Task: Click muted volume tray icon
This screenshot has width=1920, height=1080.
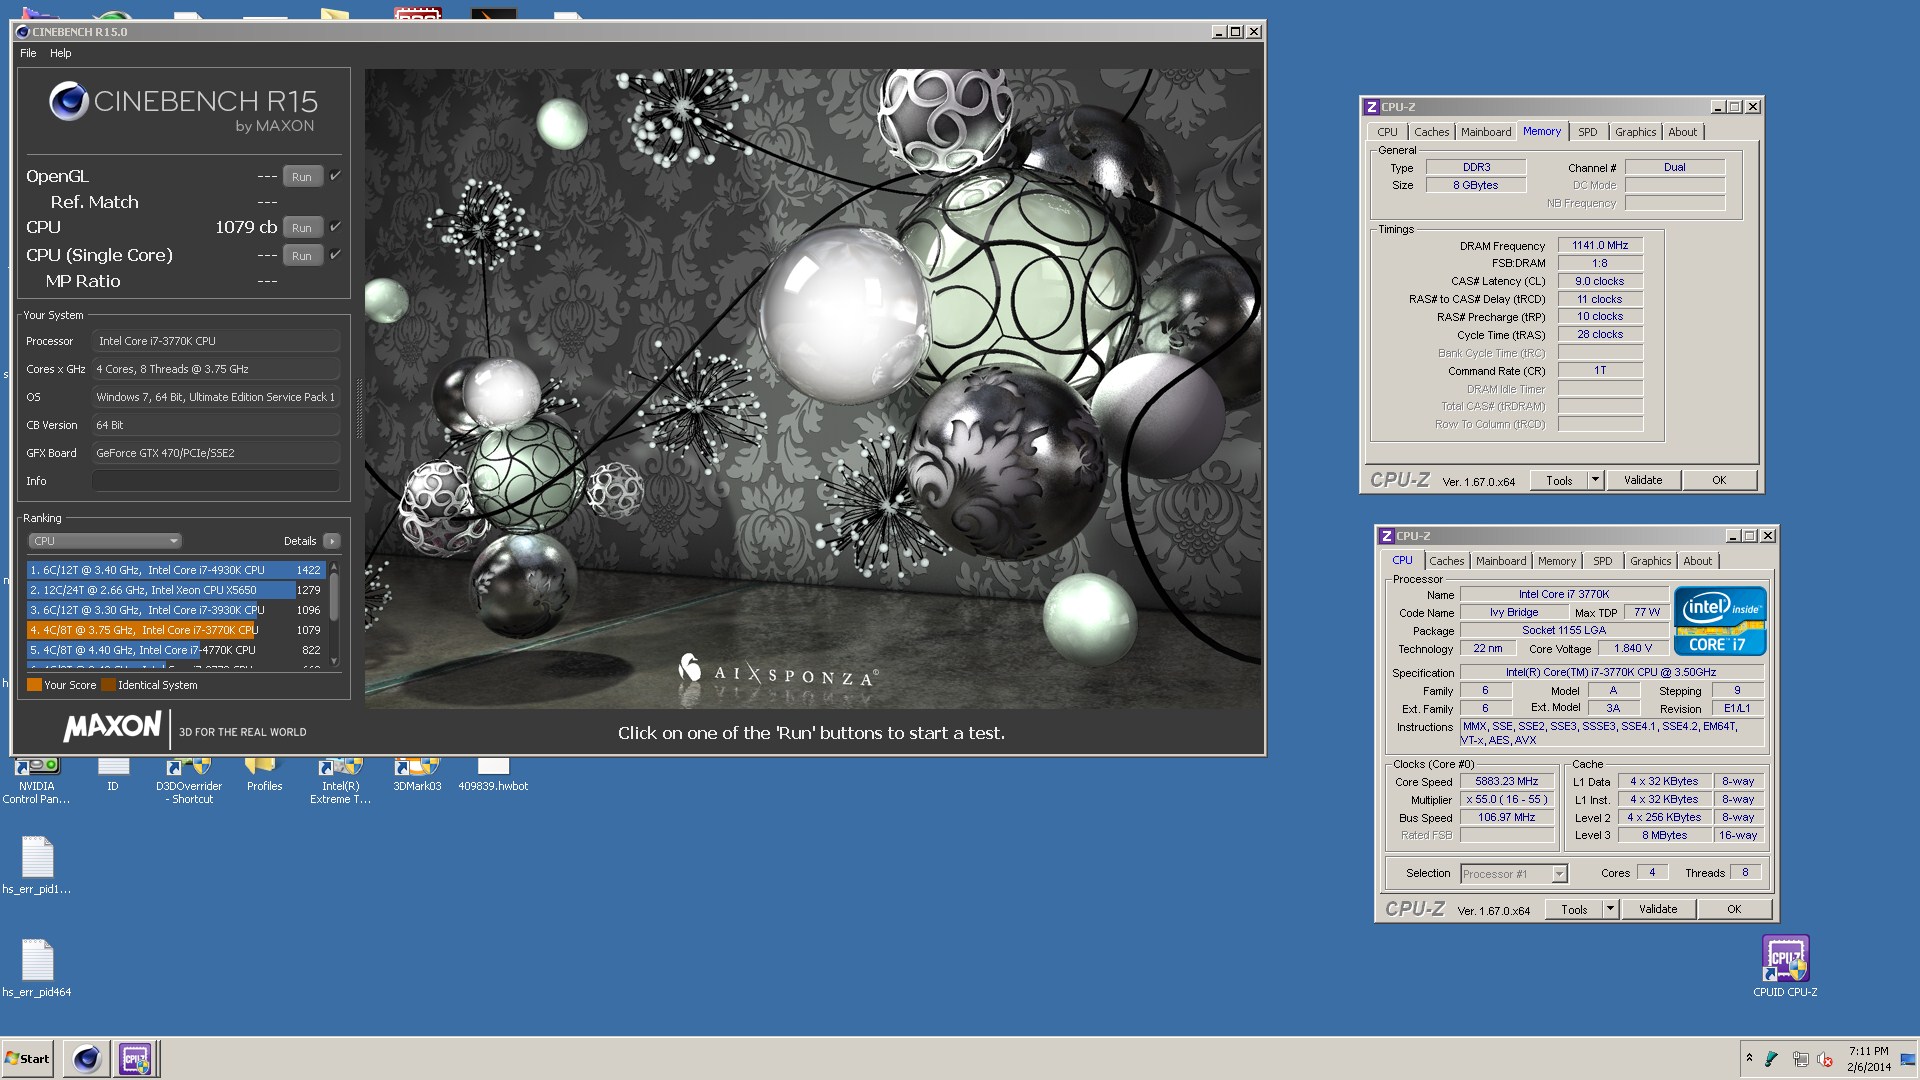Action: (1825, 1059)
